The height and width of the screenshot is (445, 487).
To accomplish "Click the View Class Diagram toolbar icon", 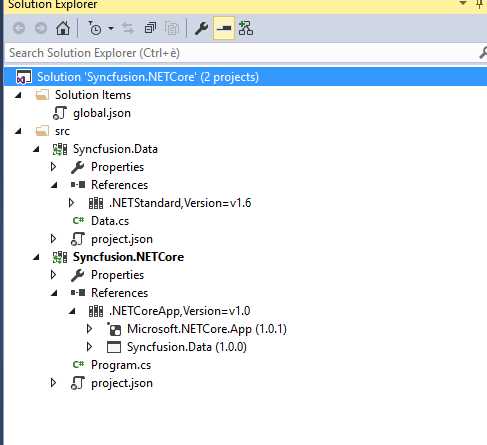I will [x=246, y=28].
